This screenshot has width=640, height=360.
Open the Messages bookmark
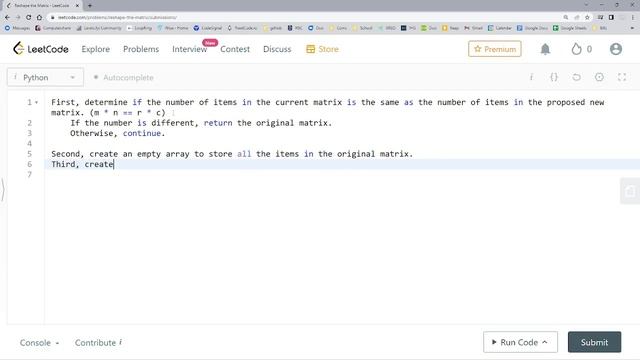point(17,28)
